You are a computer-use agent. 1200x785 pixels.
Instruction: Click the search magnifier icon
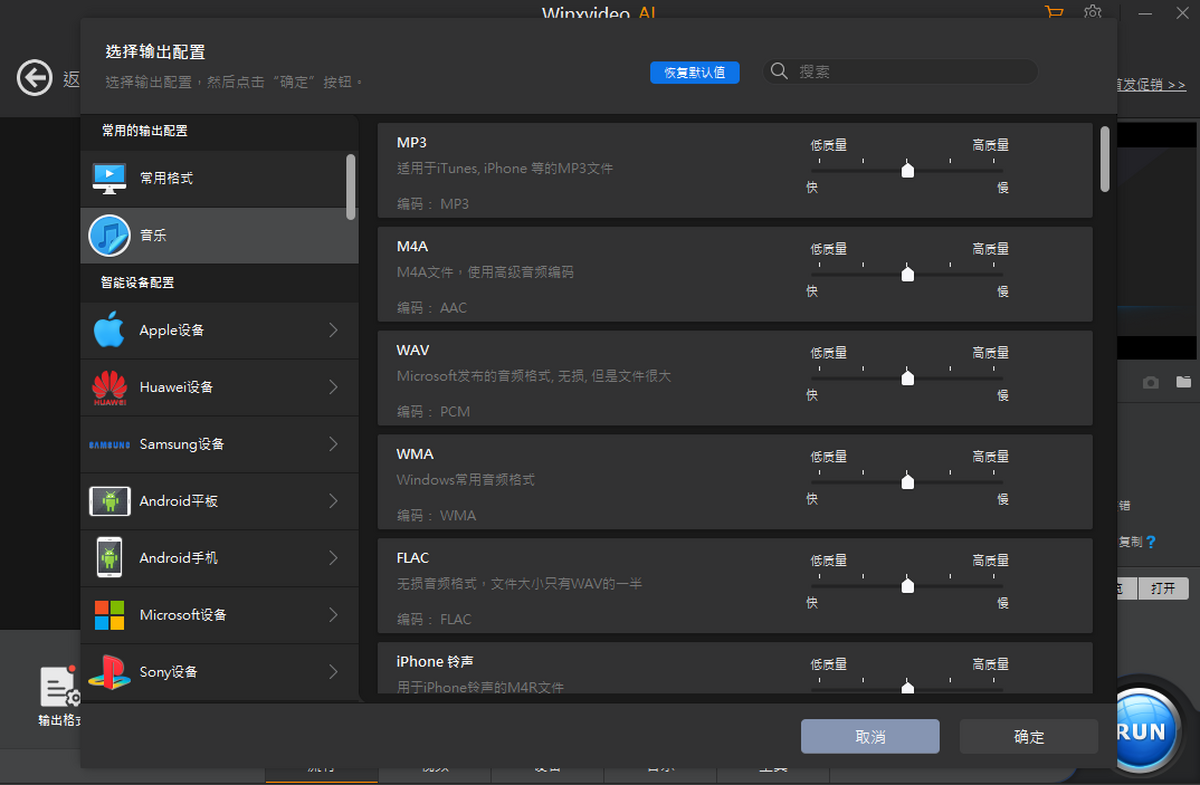click(x=779, y=71)
